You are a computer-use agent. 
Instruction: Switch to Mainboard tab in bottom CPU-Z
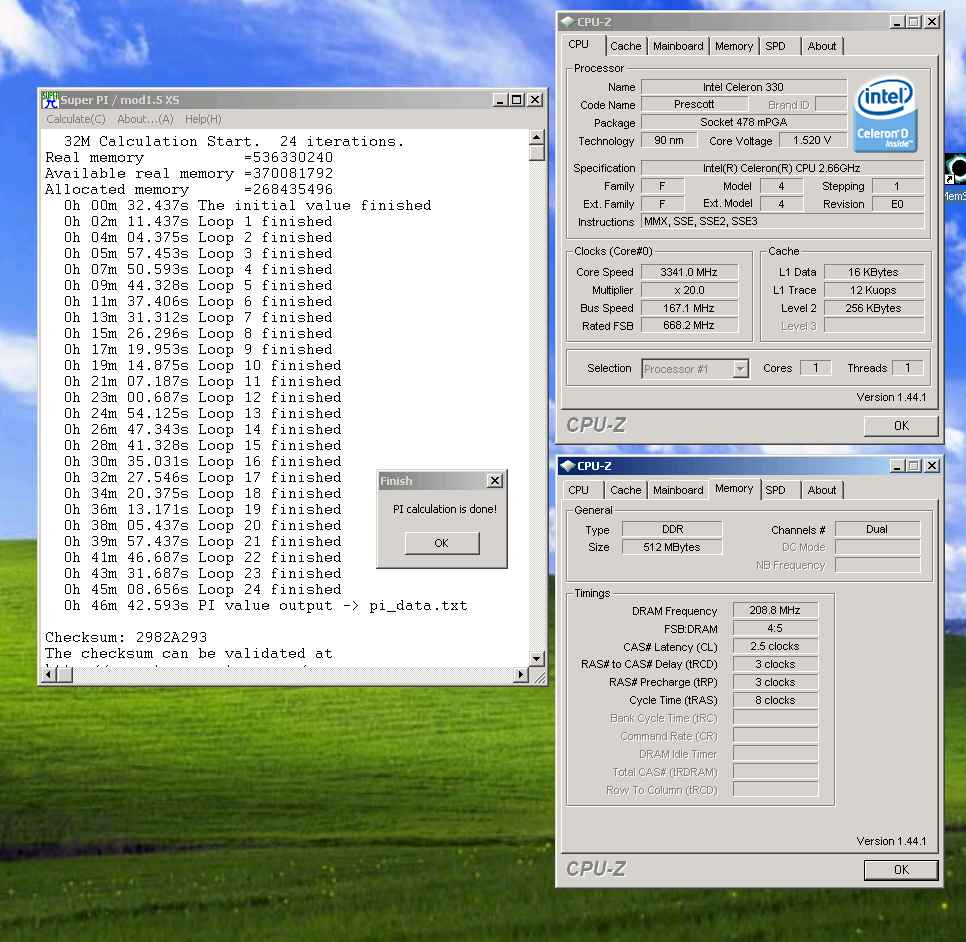[x=678, y=490]
